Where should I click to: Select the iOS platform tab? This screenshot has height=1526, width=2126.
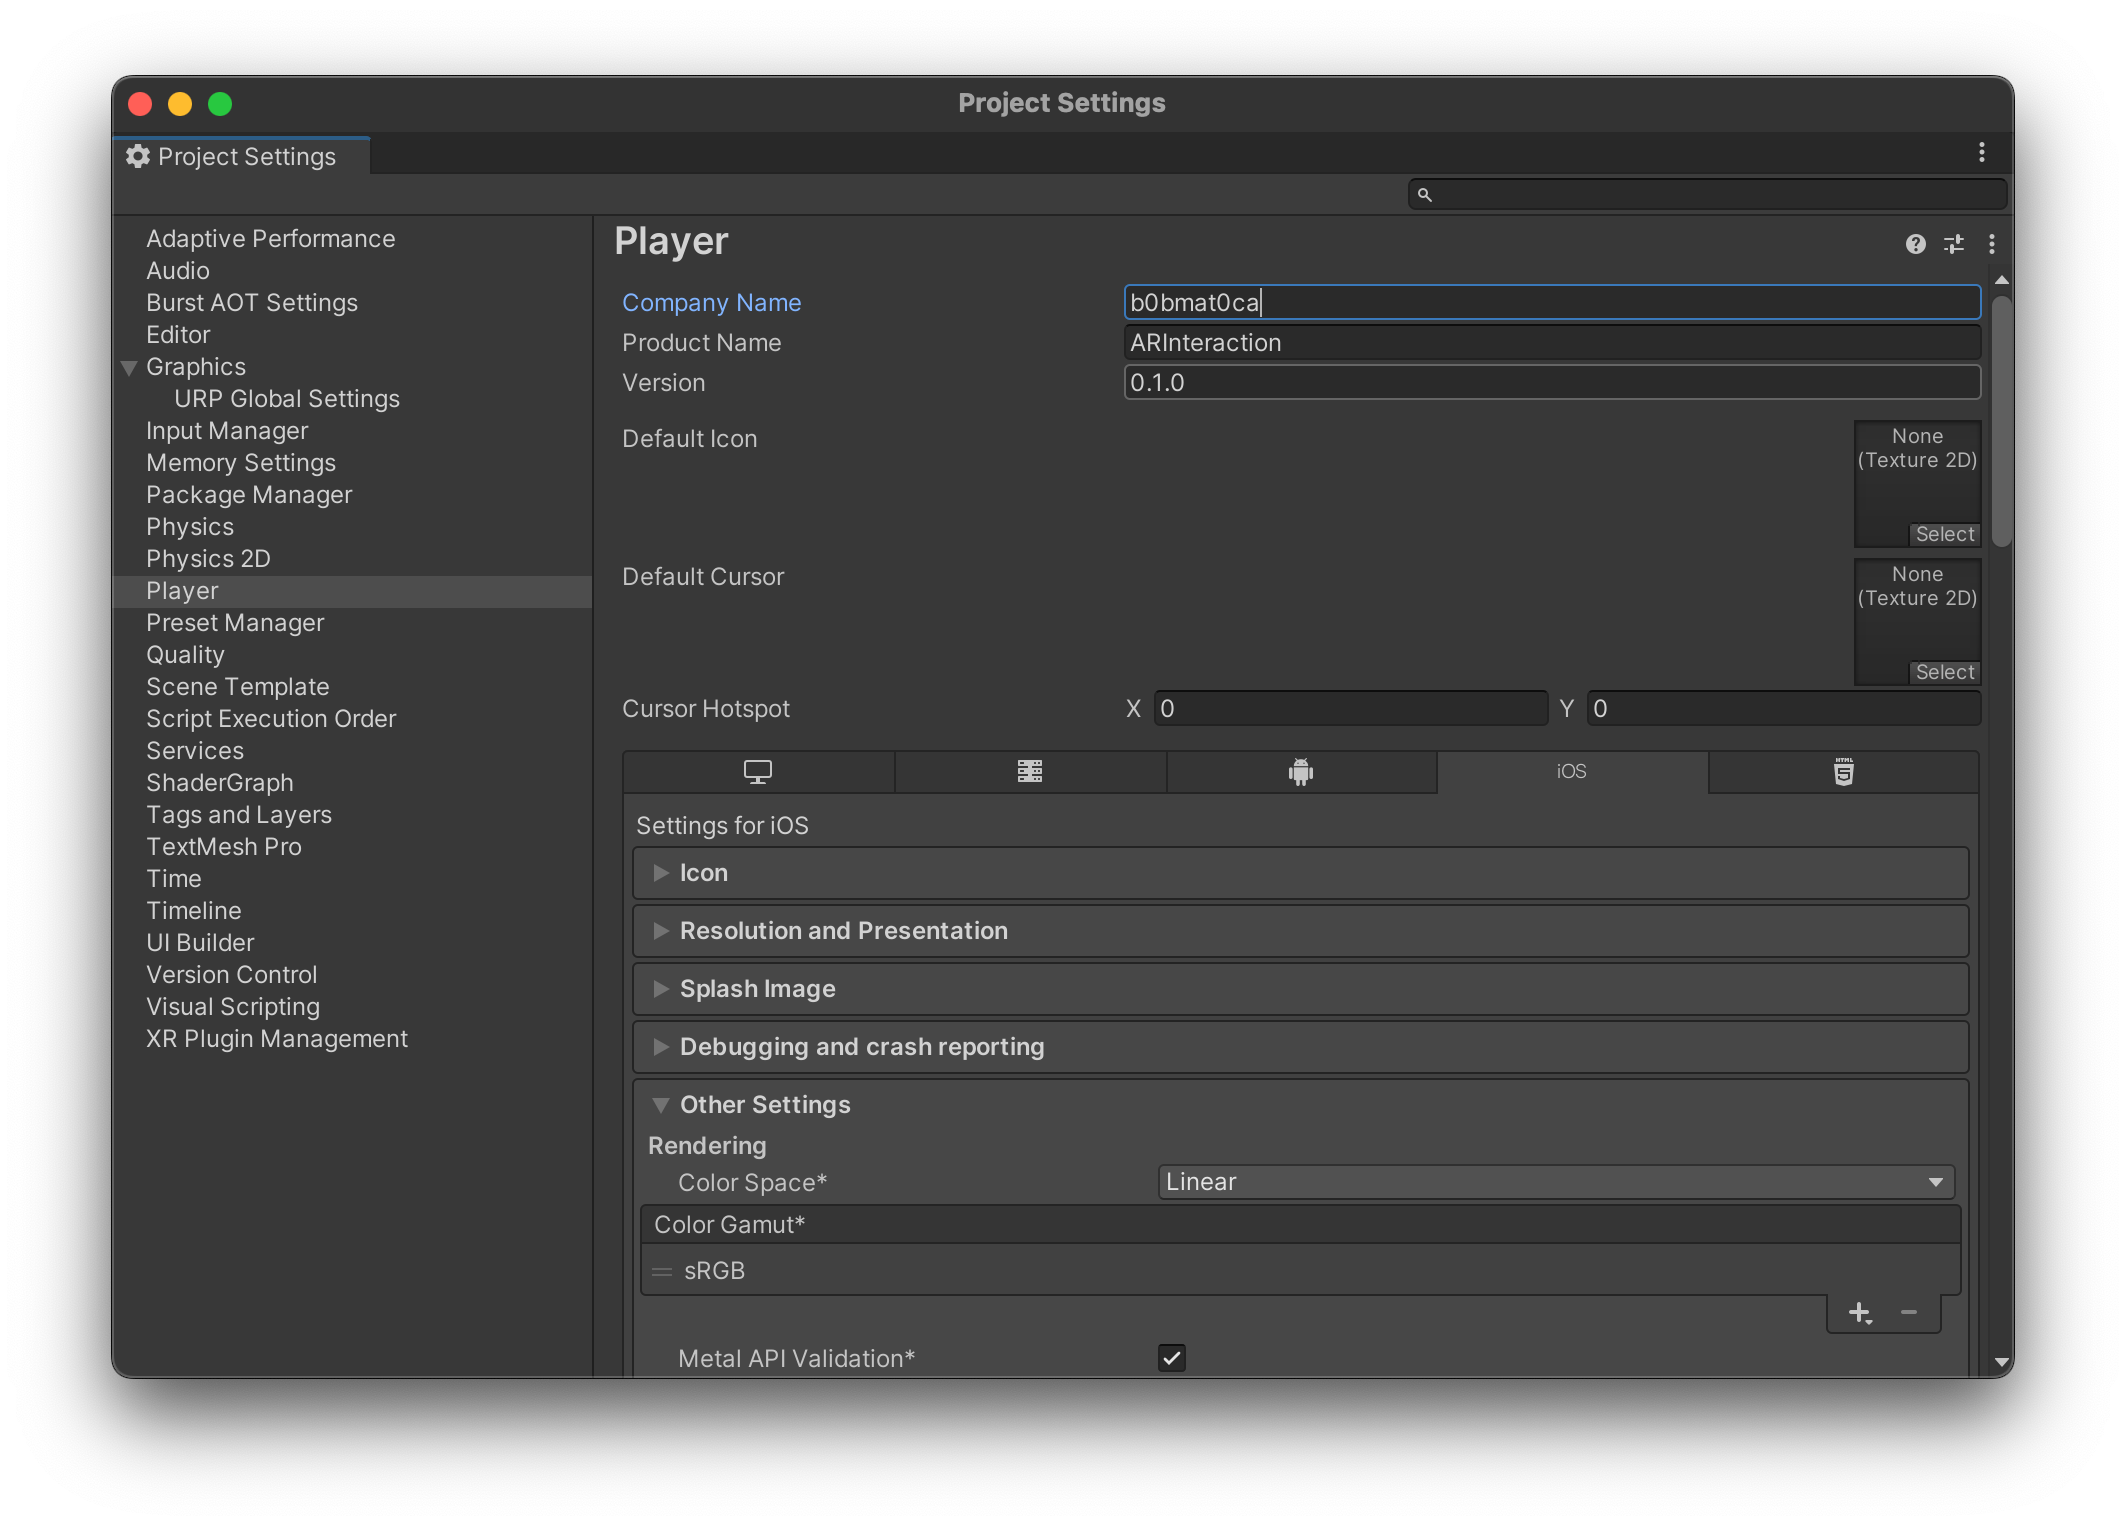tap(1571, 772)
